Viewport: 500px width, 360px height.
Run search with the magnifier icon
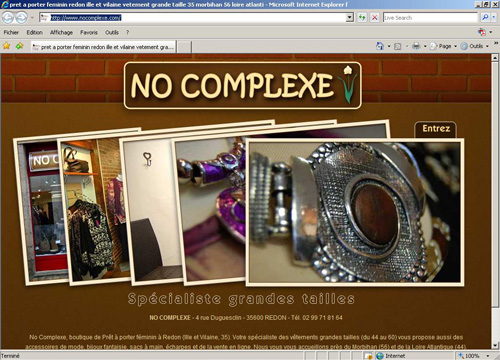coord(485,17)
